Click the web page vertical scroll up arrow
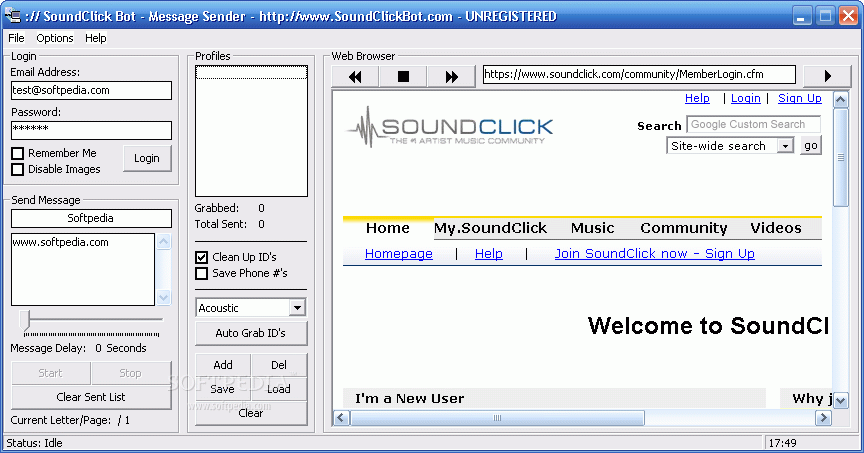 (x=841, y=100)
